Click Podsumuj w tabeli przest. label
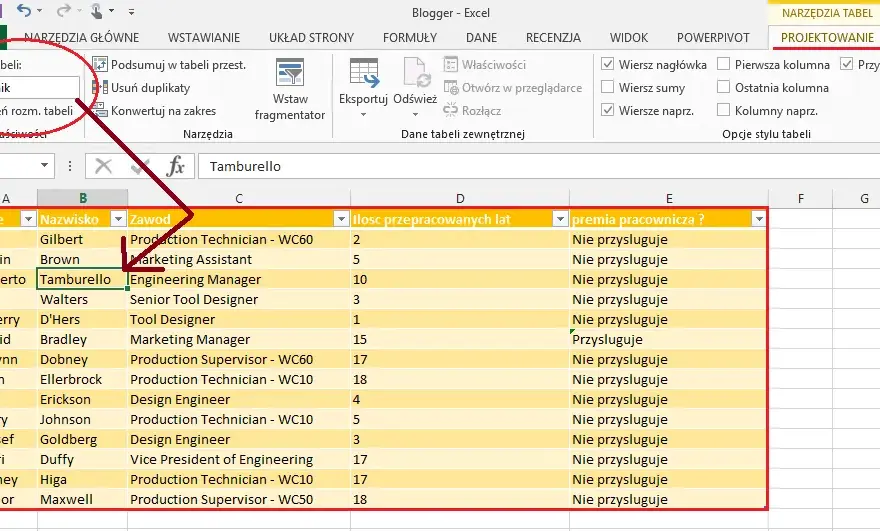Viewport: 880px width, 531px height. click(178, 65)
